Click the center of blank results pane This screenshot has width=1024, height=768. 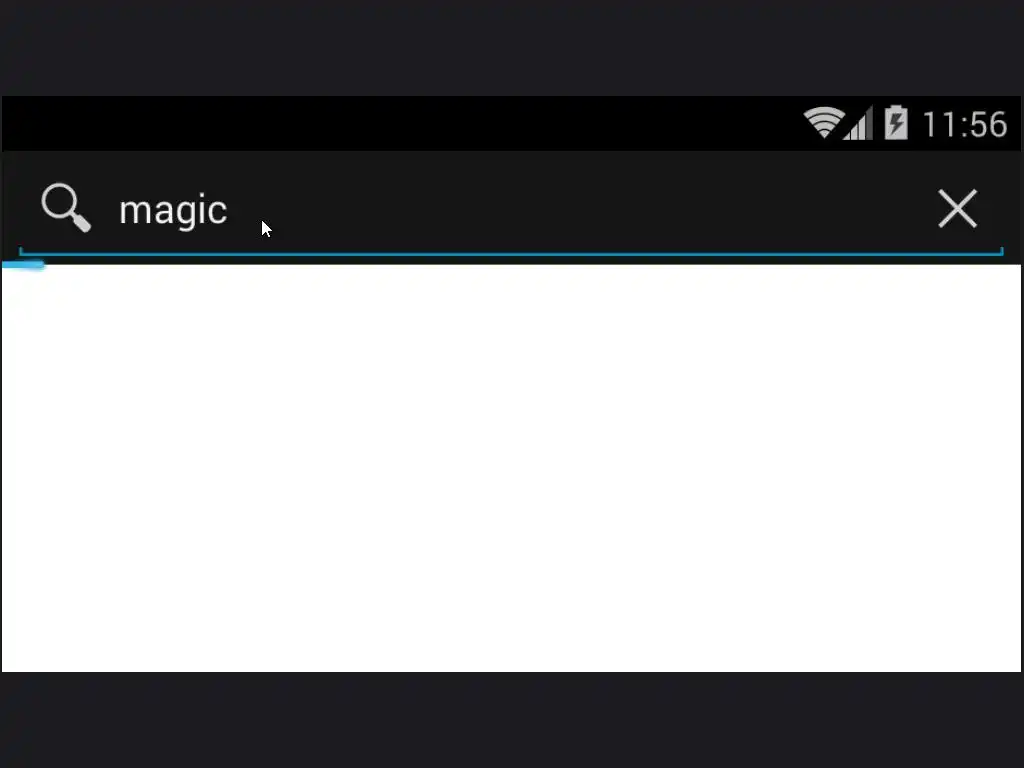click(511, 468)
